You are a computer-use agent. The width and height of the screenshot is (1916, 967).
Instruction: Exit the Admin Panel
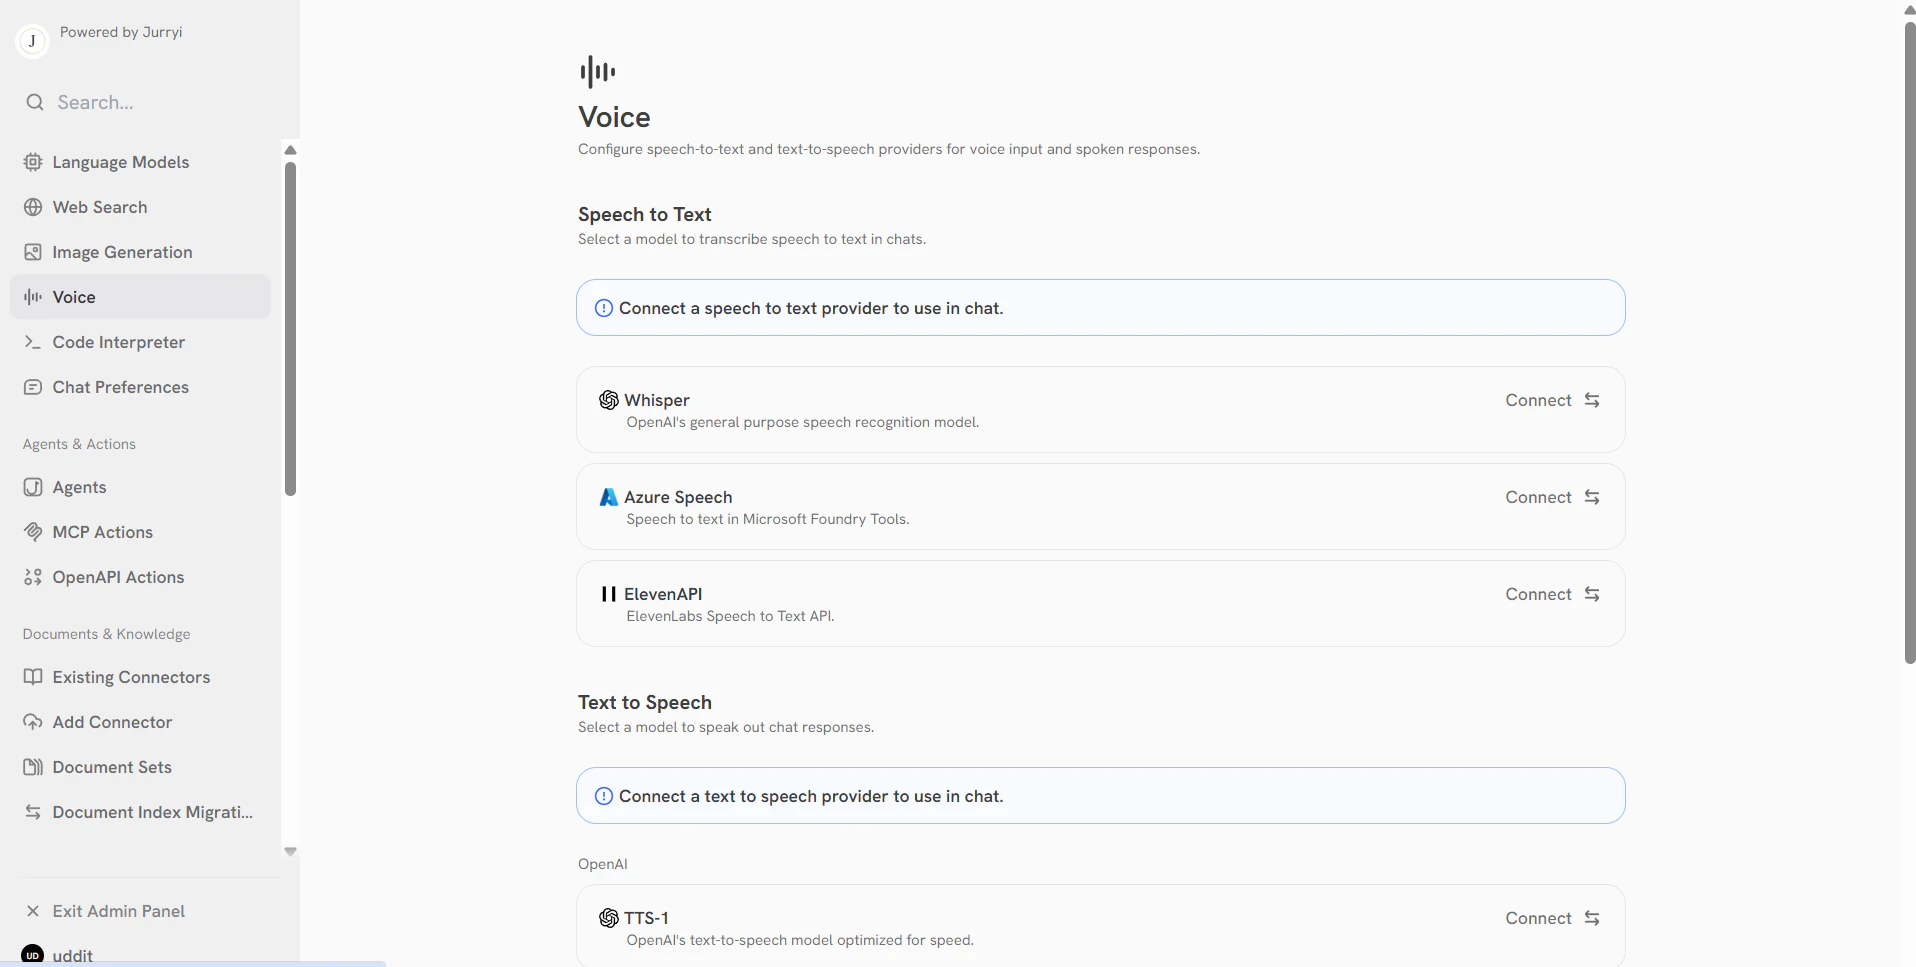117,911
